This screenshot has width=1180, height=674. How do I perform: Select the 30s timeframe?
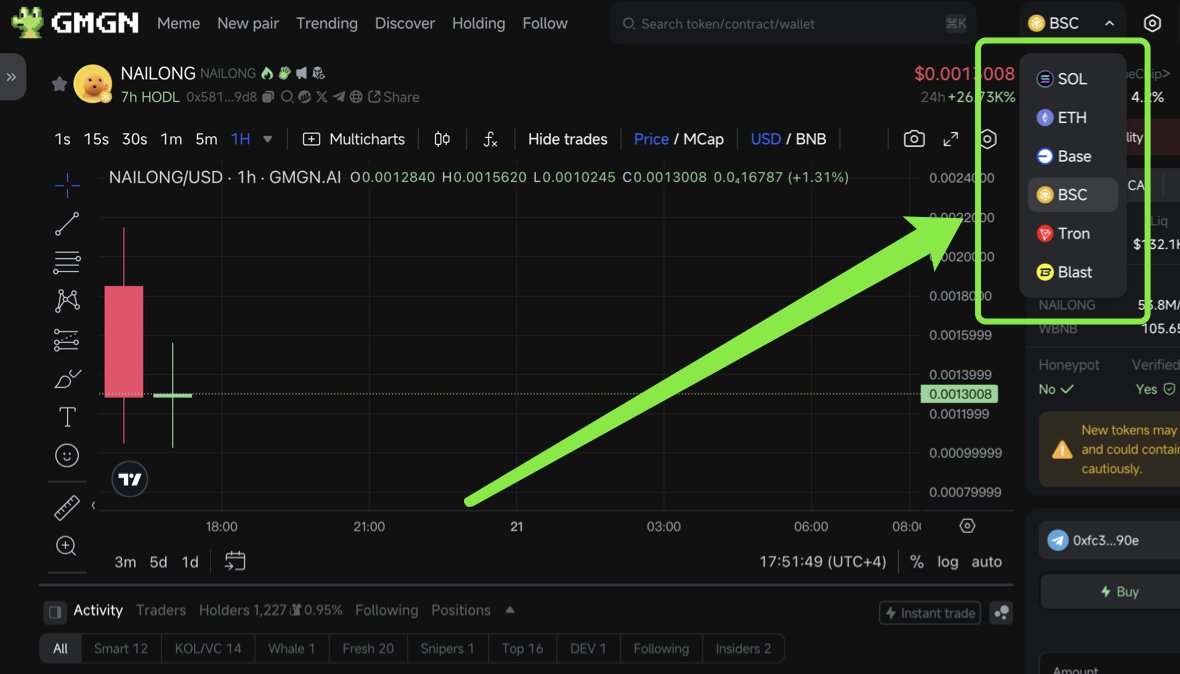tap(135, 139)
